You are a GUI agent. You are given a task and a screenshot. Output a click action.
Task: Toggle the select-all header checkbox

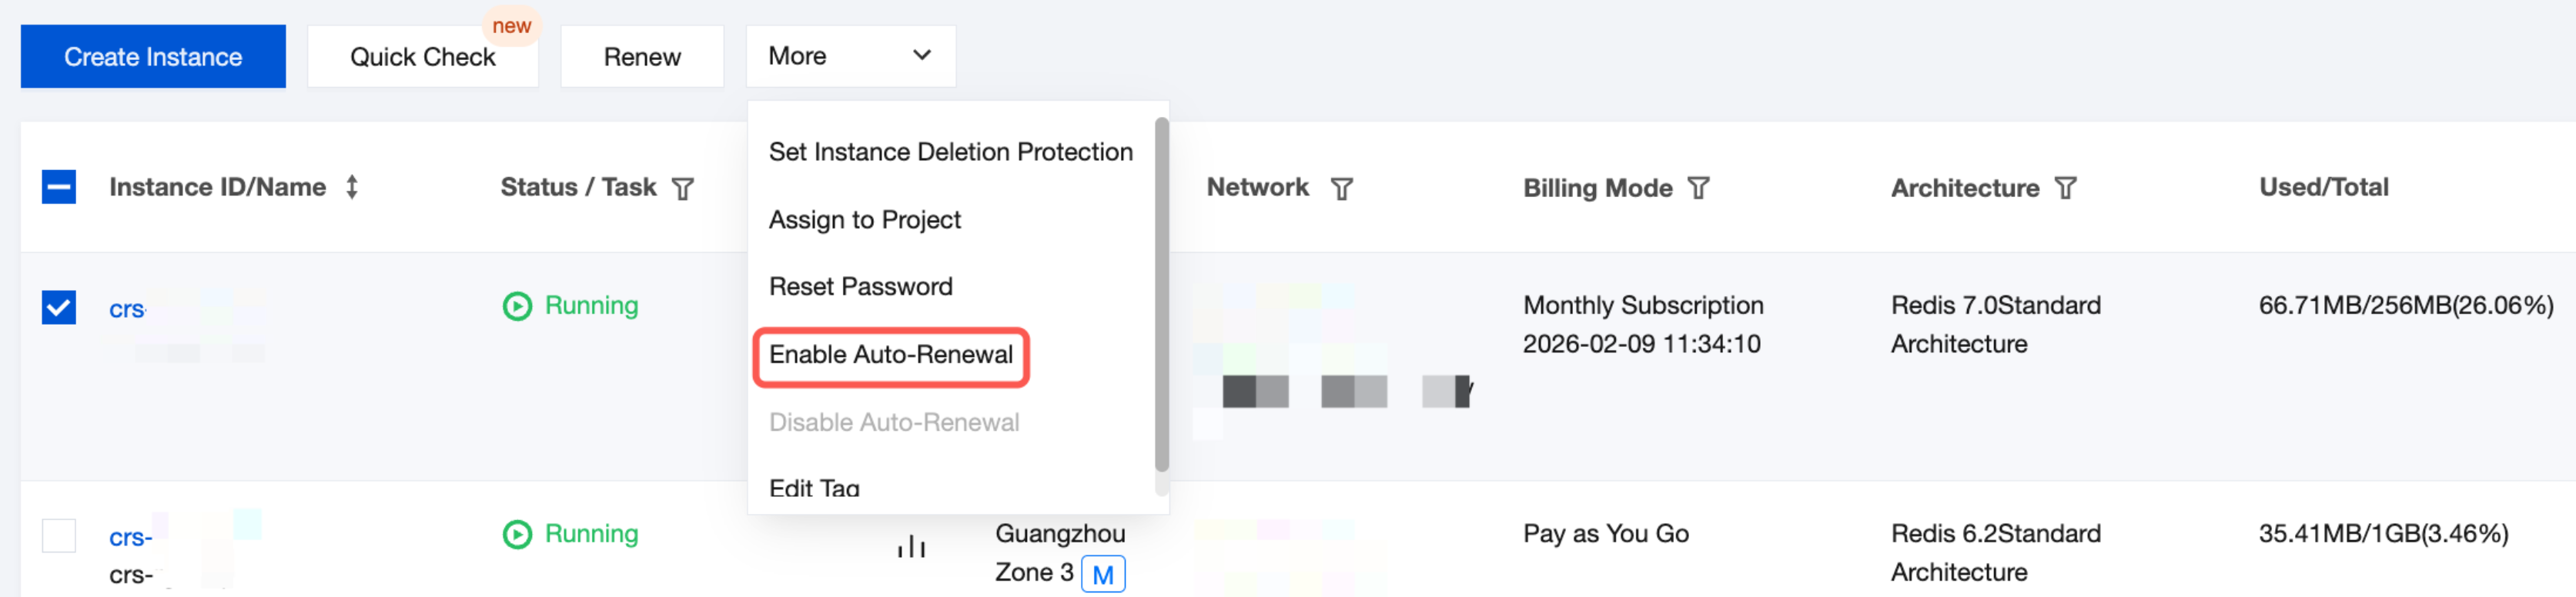click(59, 187)
